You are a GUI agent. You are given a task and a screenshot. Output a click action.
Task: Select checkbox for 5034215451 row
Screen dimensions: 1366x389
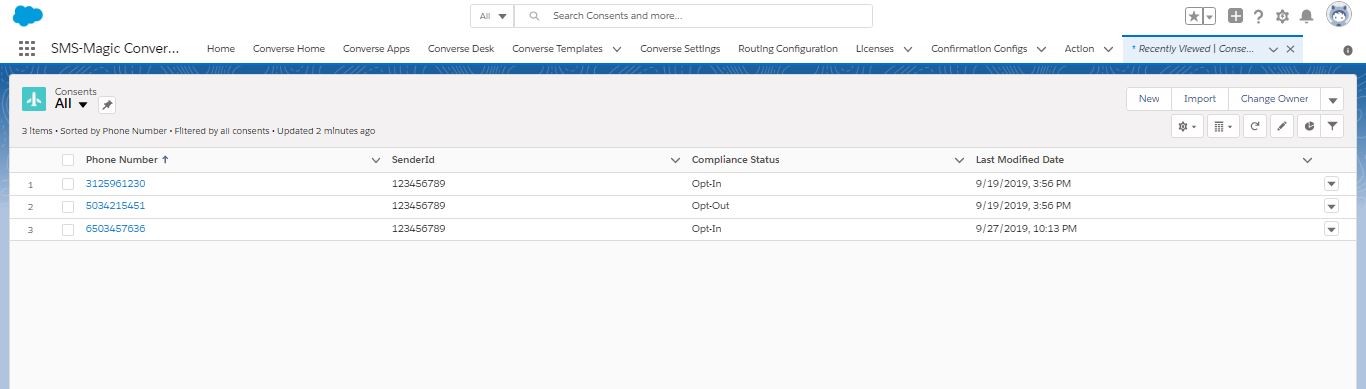tap(68, 206)
